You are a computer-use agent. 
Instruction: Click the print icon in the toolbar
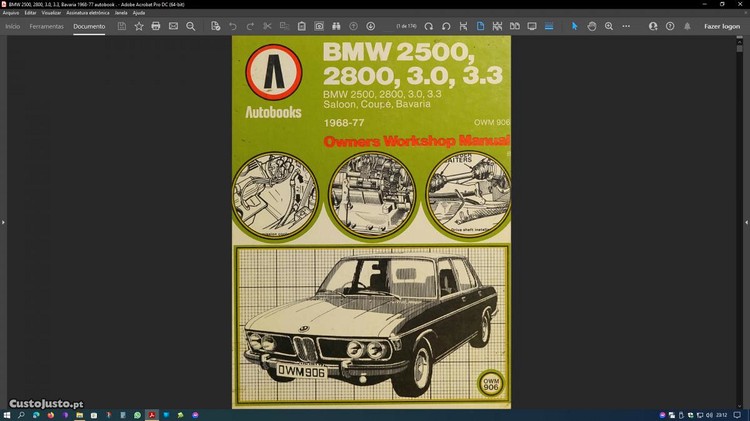pos(156,26)
